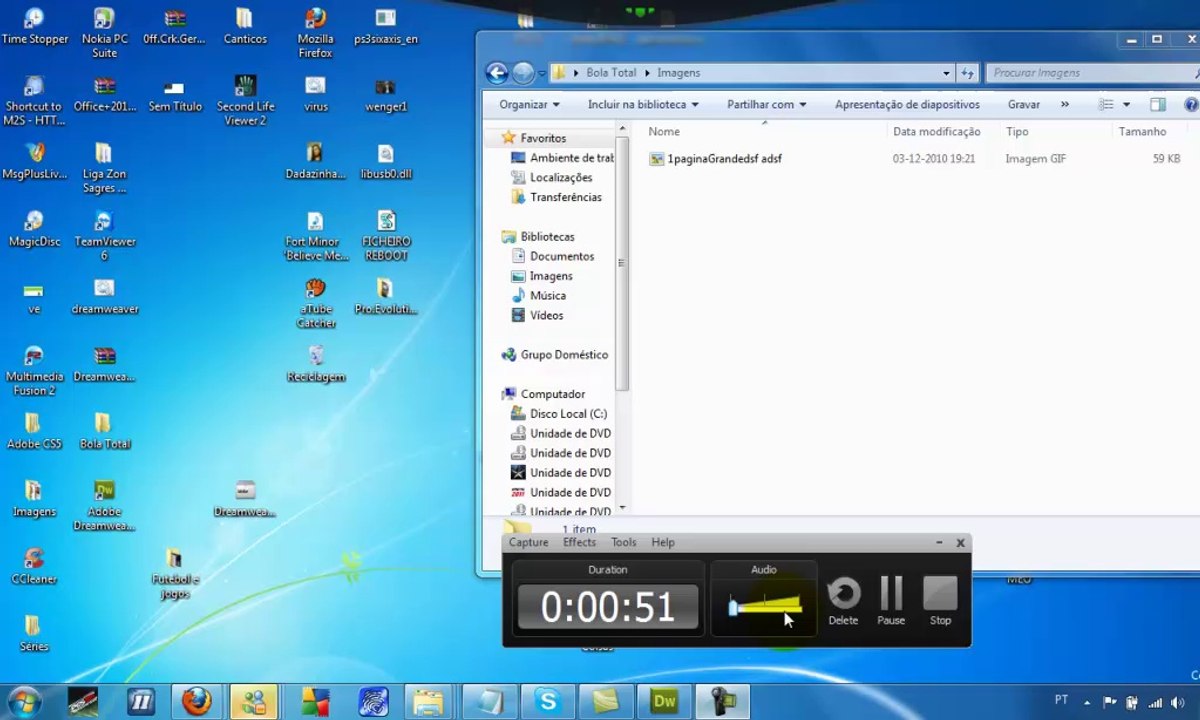Screen dimensions: 1200x720
Task: Click the PT language indicator
Action: pyautogui.click(x=1061, y=701)
